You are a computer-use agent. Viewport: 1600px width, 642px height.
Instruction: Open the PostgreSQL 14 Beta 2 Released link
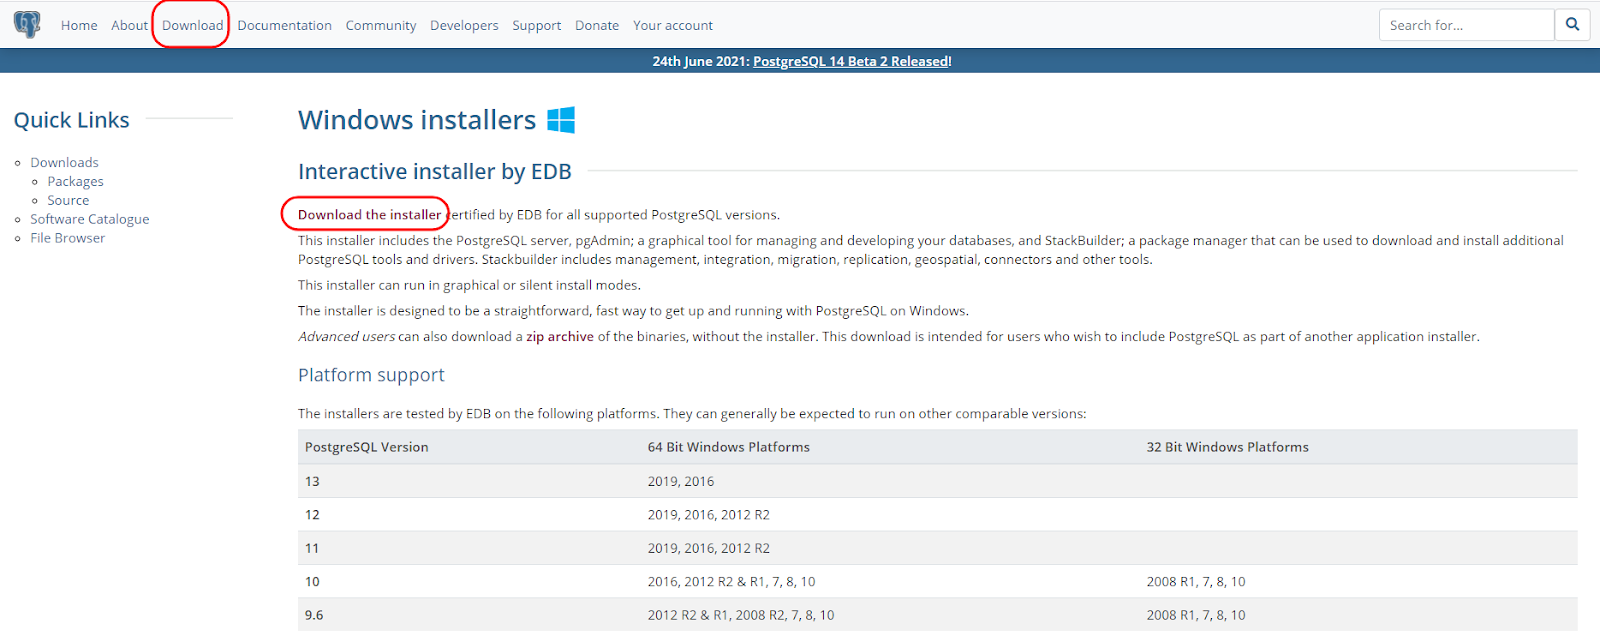[x=852, y=61]
